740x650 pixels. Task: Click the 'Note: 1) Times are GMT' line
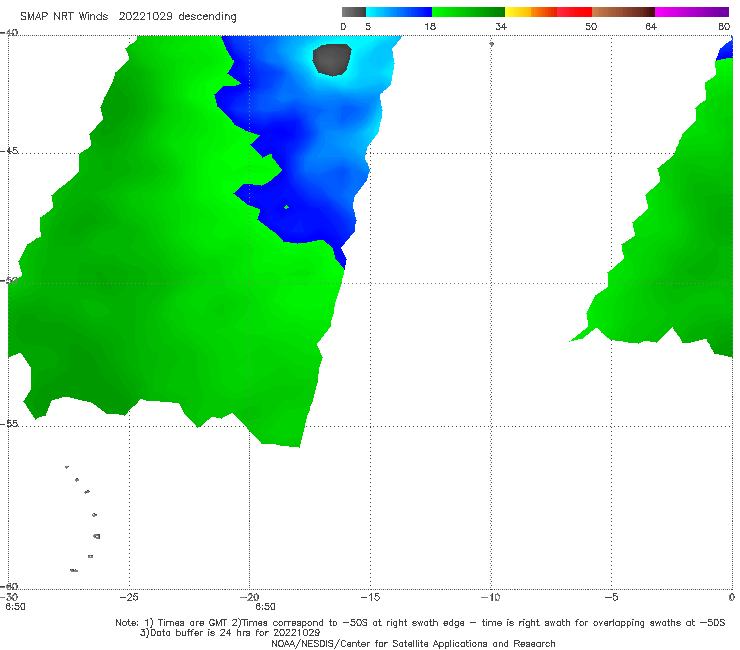pyautogui.click(x=420, y=623)
